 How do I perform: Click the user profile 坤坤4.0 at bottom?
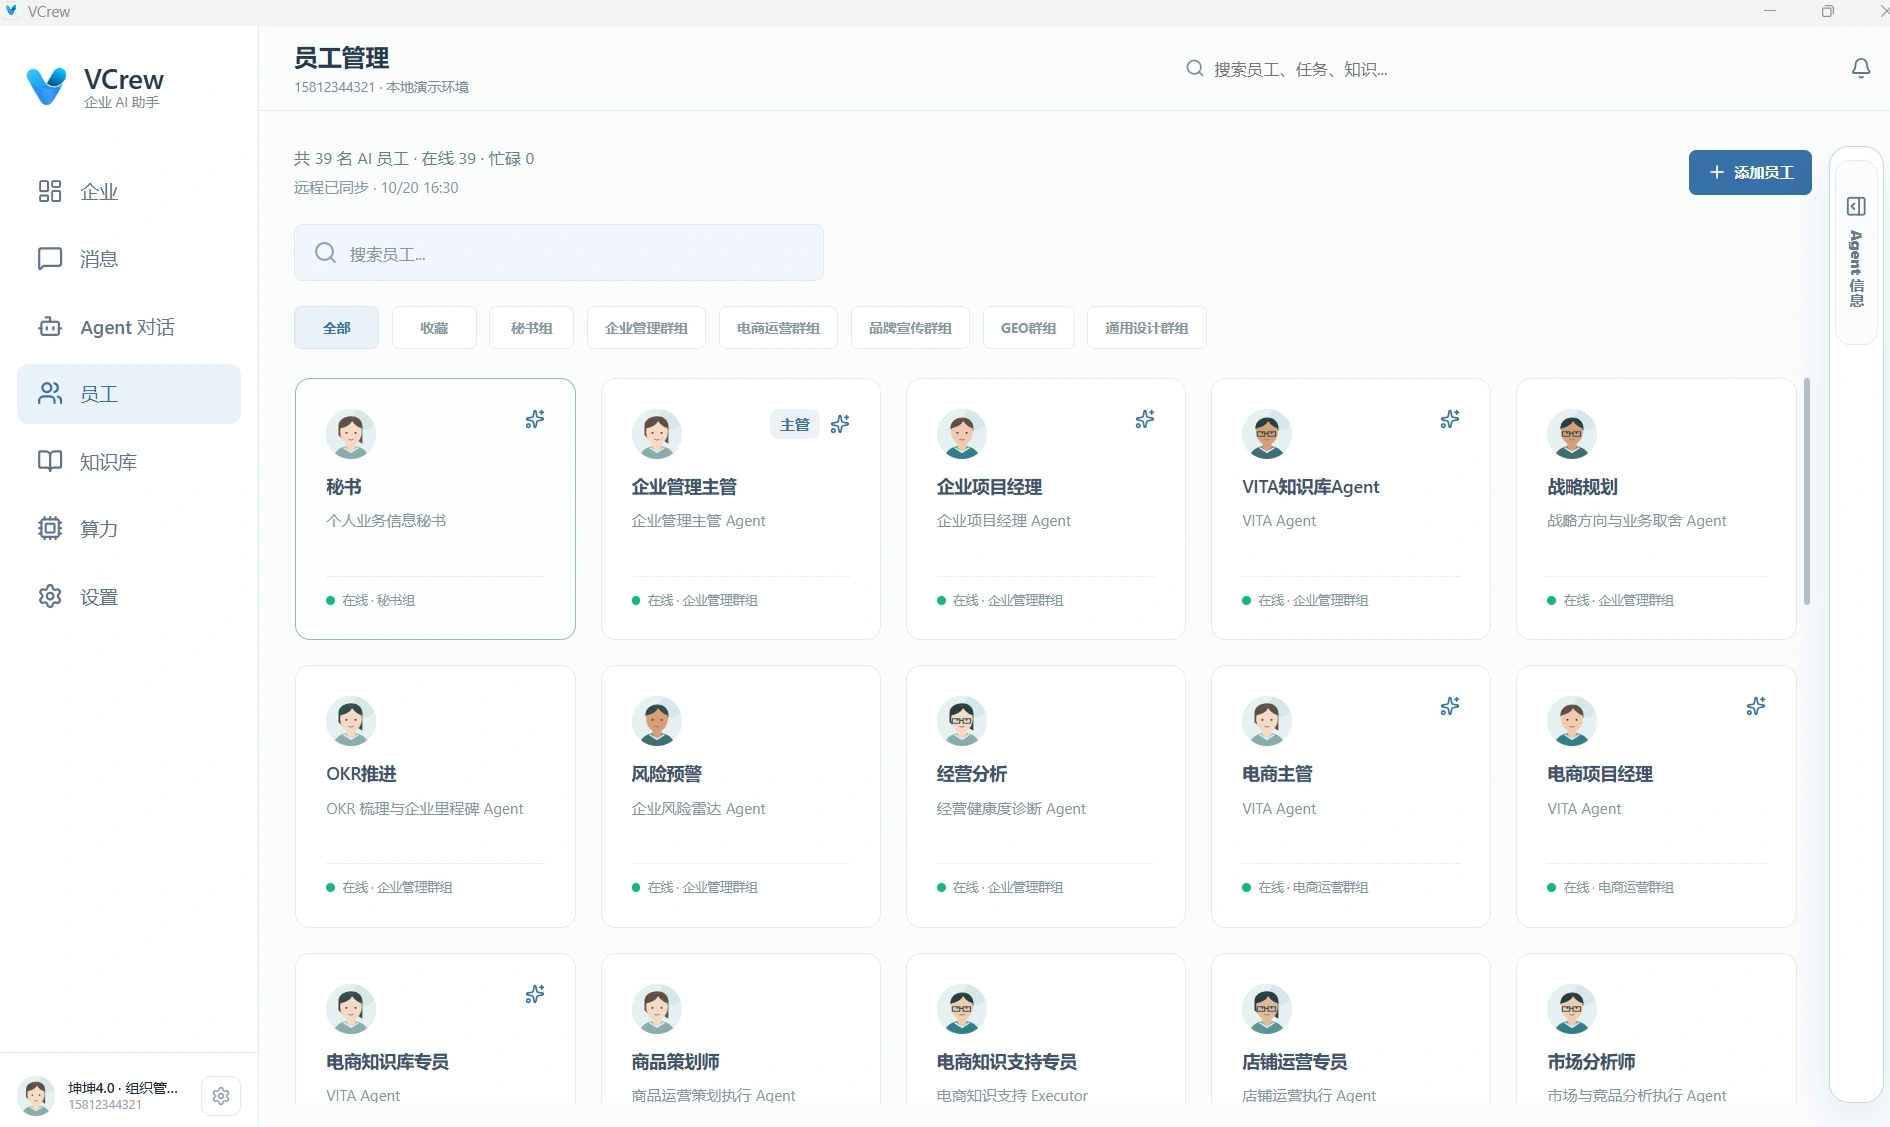100,1096
